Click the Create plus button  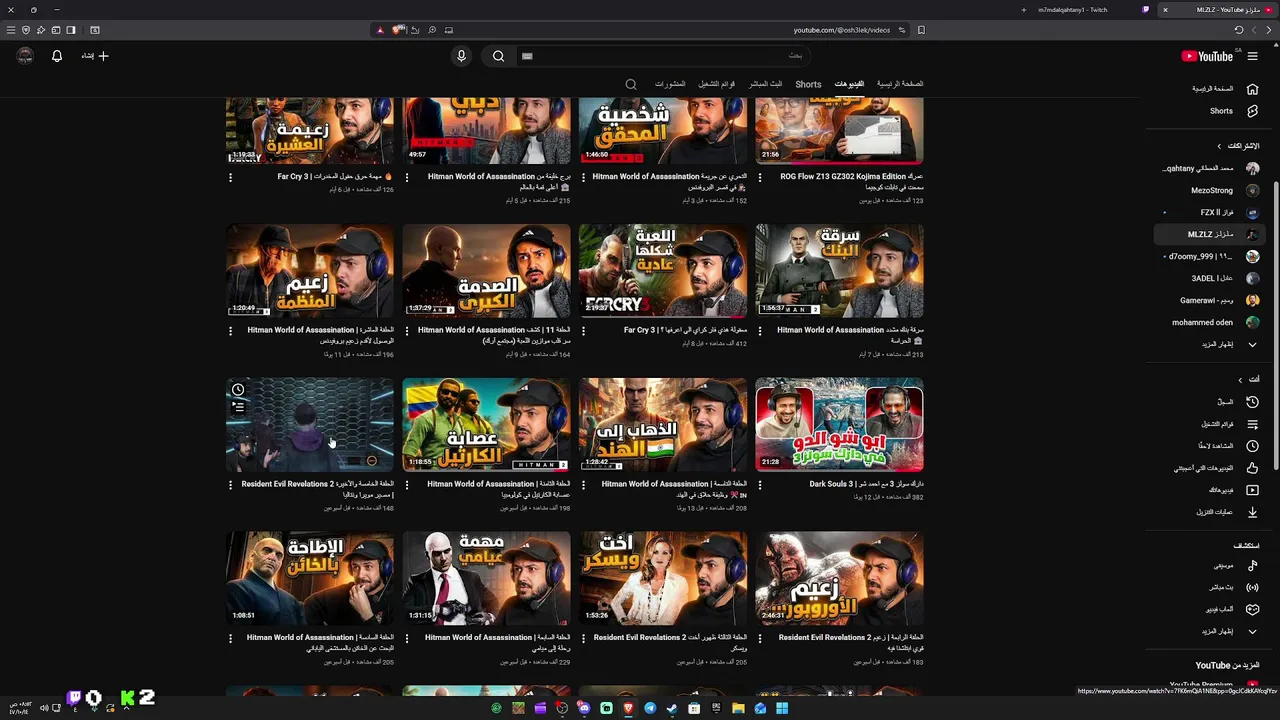pos(96,56)
